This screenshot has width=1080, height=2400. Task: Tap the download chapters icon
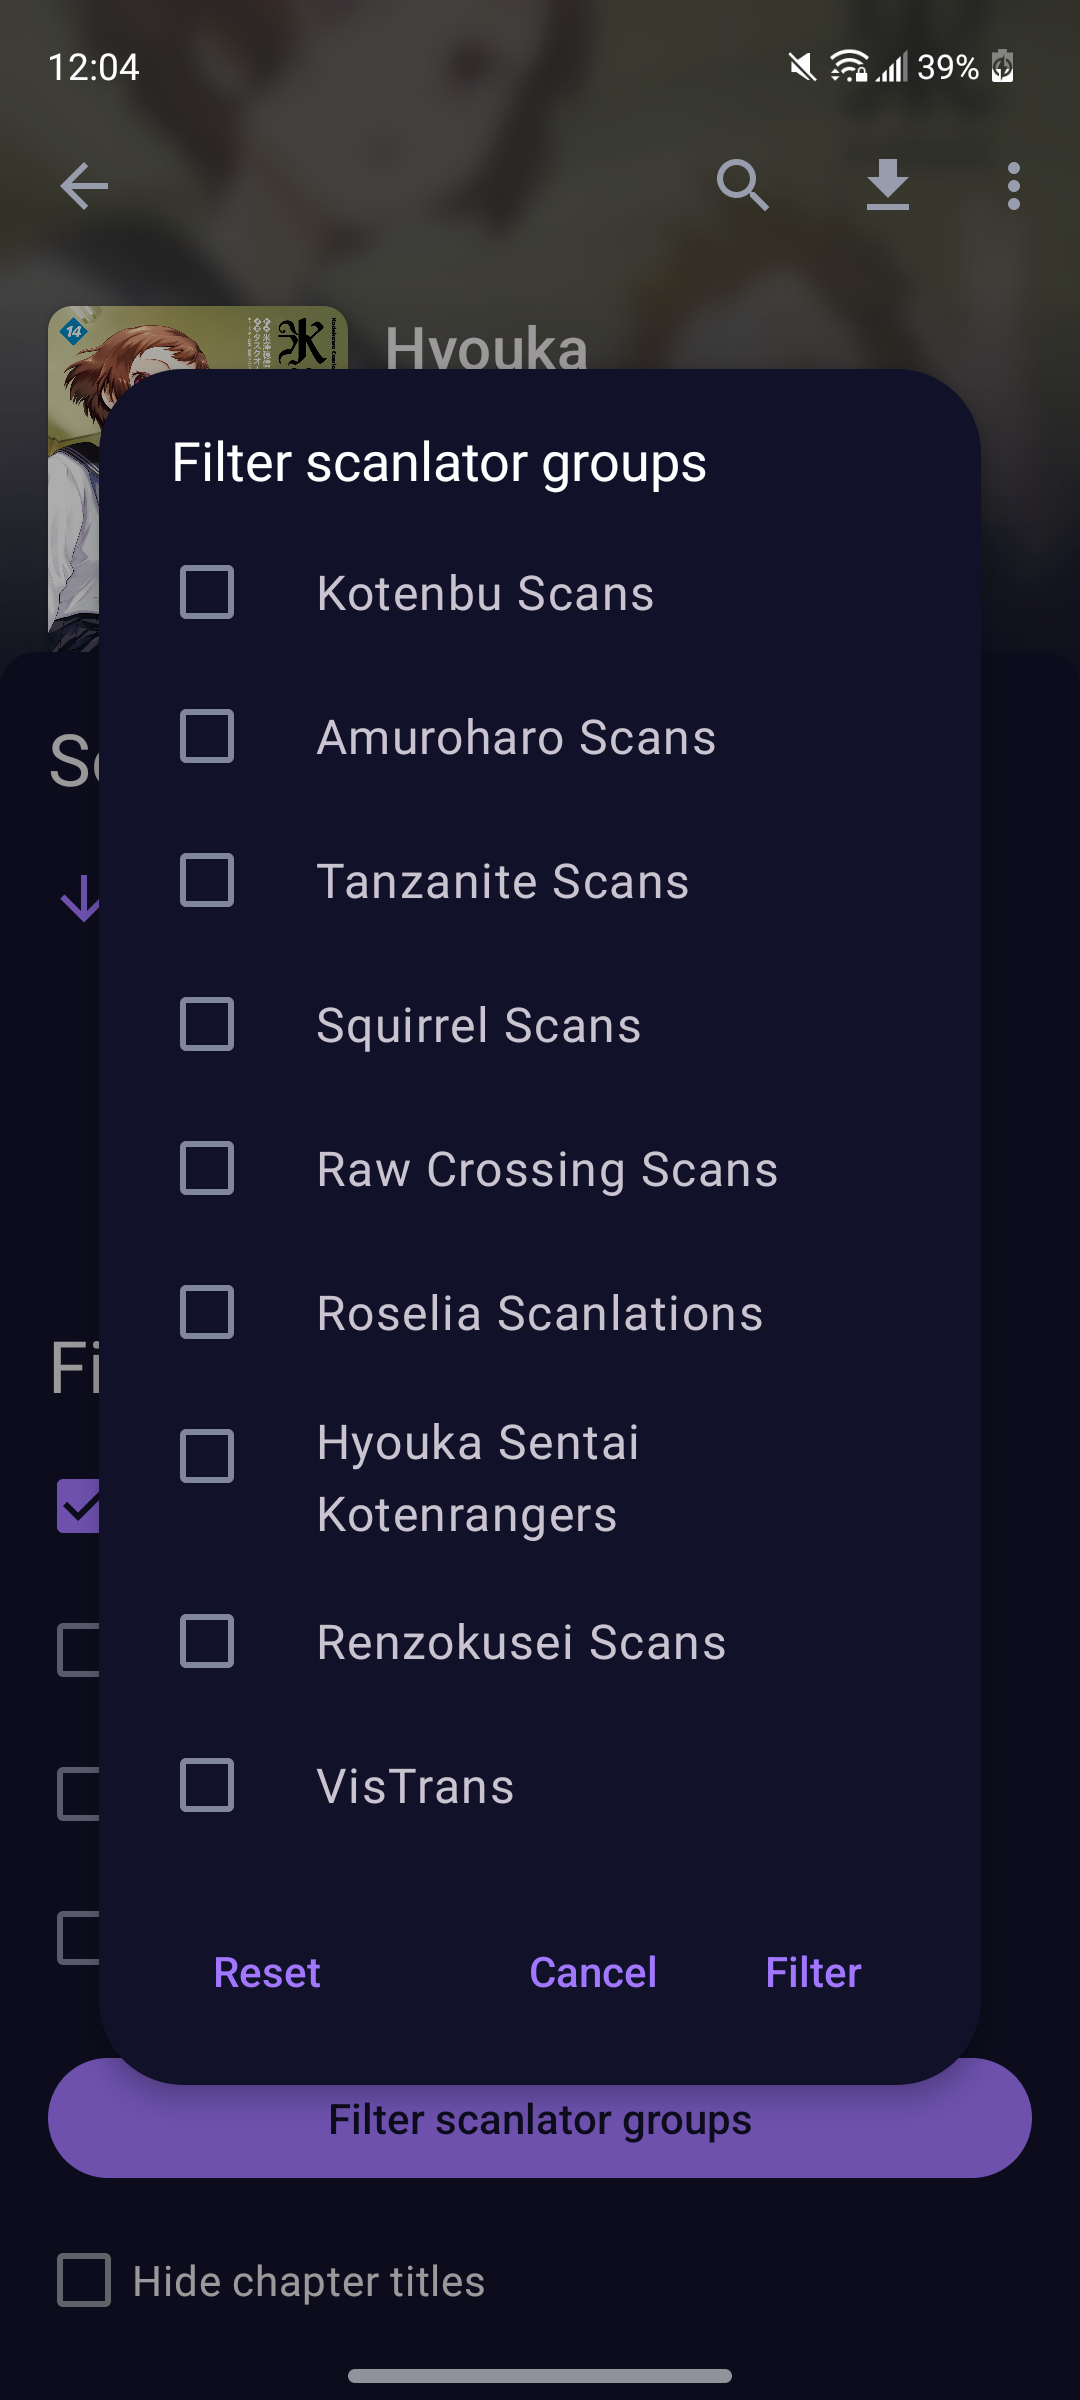click(887, 186)
